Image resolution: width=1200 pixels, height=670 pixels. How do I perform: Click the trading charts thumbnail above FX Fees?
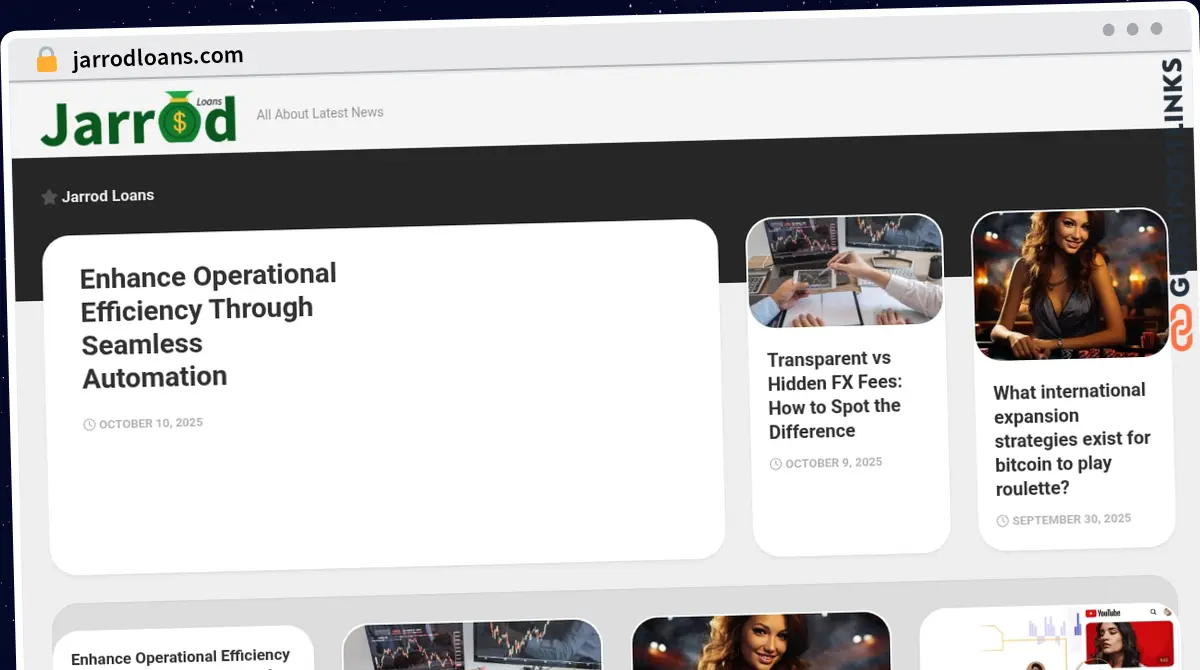tap(845, 270)
